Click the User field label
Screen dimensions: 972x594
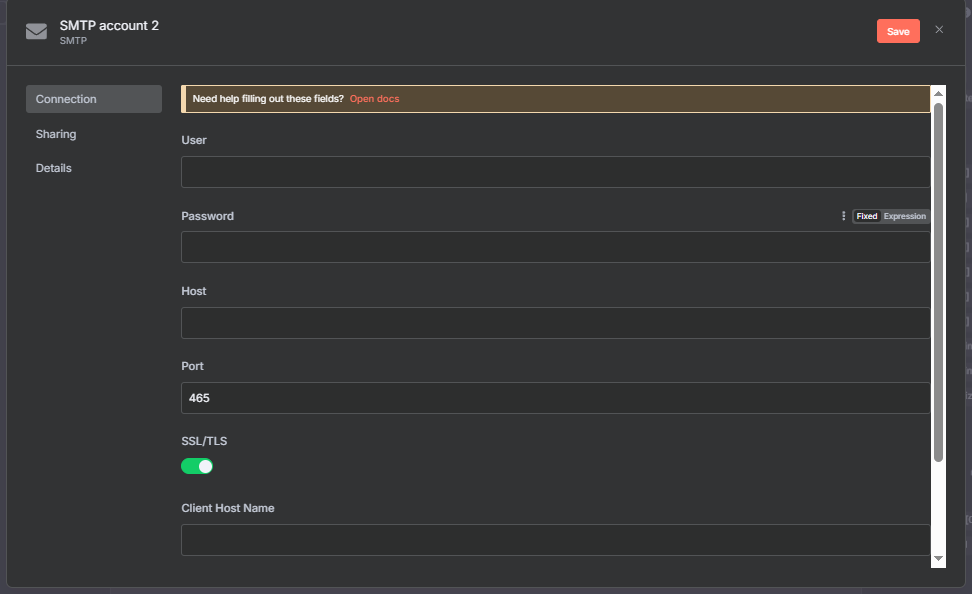click(194, 140)
